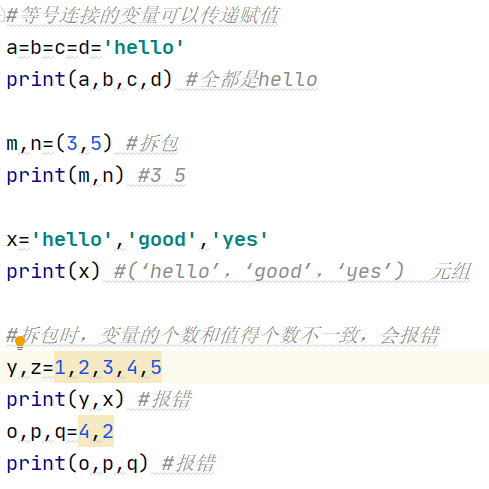This screenshot has height=489, width=489.
Task: Click the o,p,q variable names
Action: [x=36, y=432]
